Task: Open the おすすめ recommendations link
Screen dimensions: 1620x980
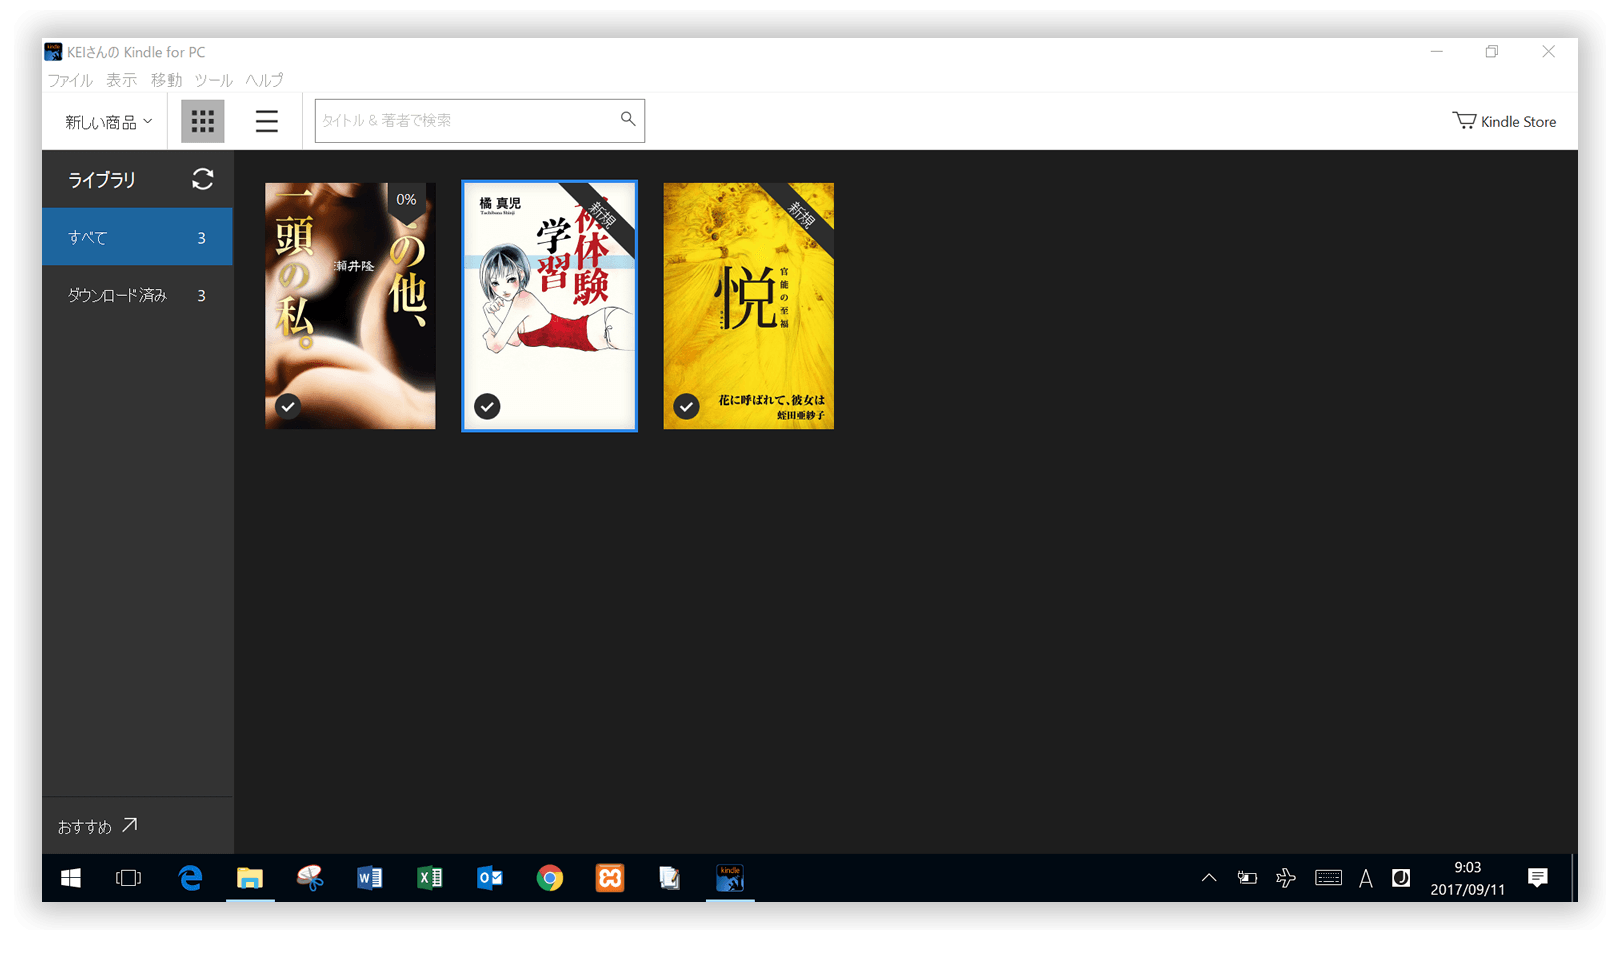Action: (x=97, y=826)
